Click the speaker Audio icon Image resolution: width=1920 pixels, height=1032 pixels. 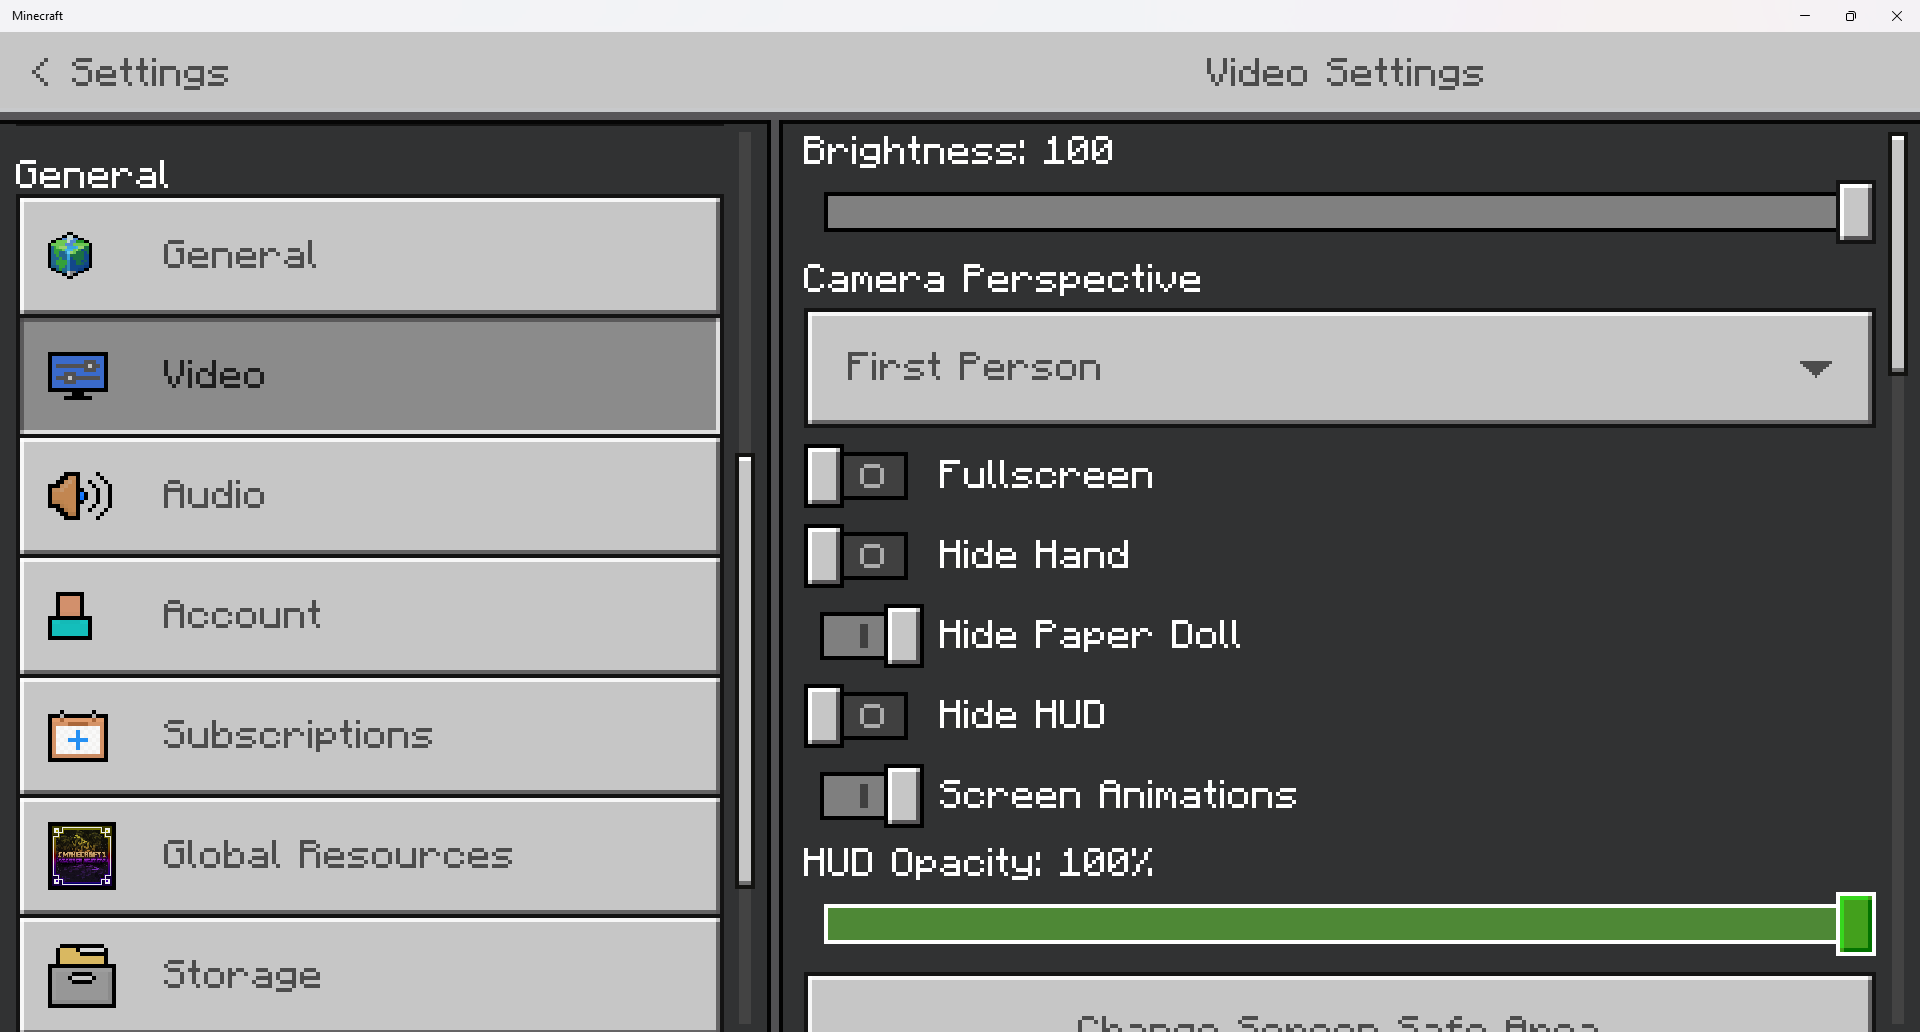pyautogui.click(x=79, y=496)
